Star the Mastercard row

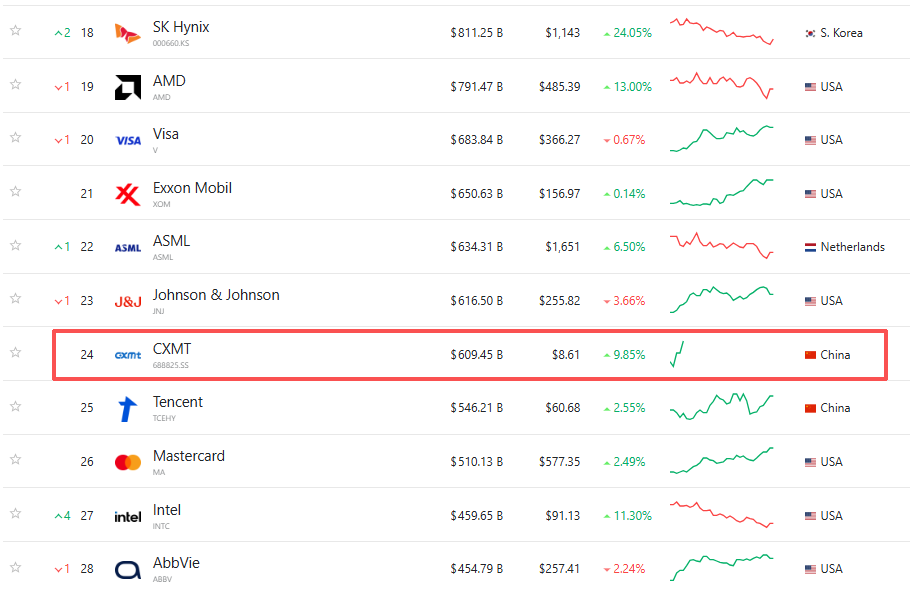coord(16,459)
